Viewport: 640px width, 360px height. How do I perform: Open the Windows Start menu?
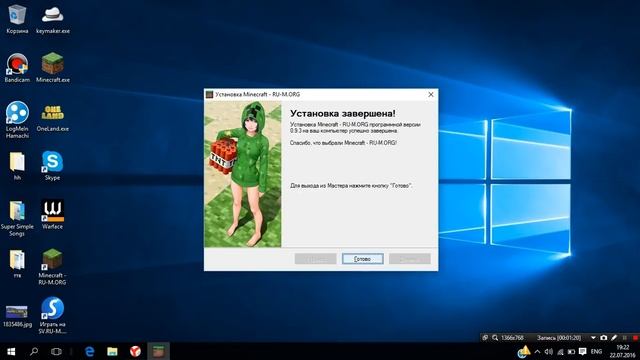click(11, 351)
